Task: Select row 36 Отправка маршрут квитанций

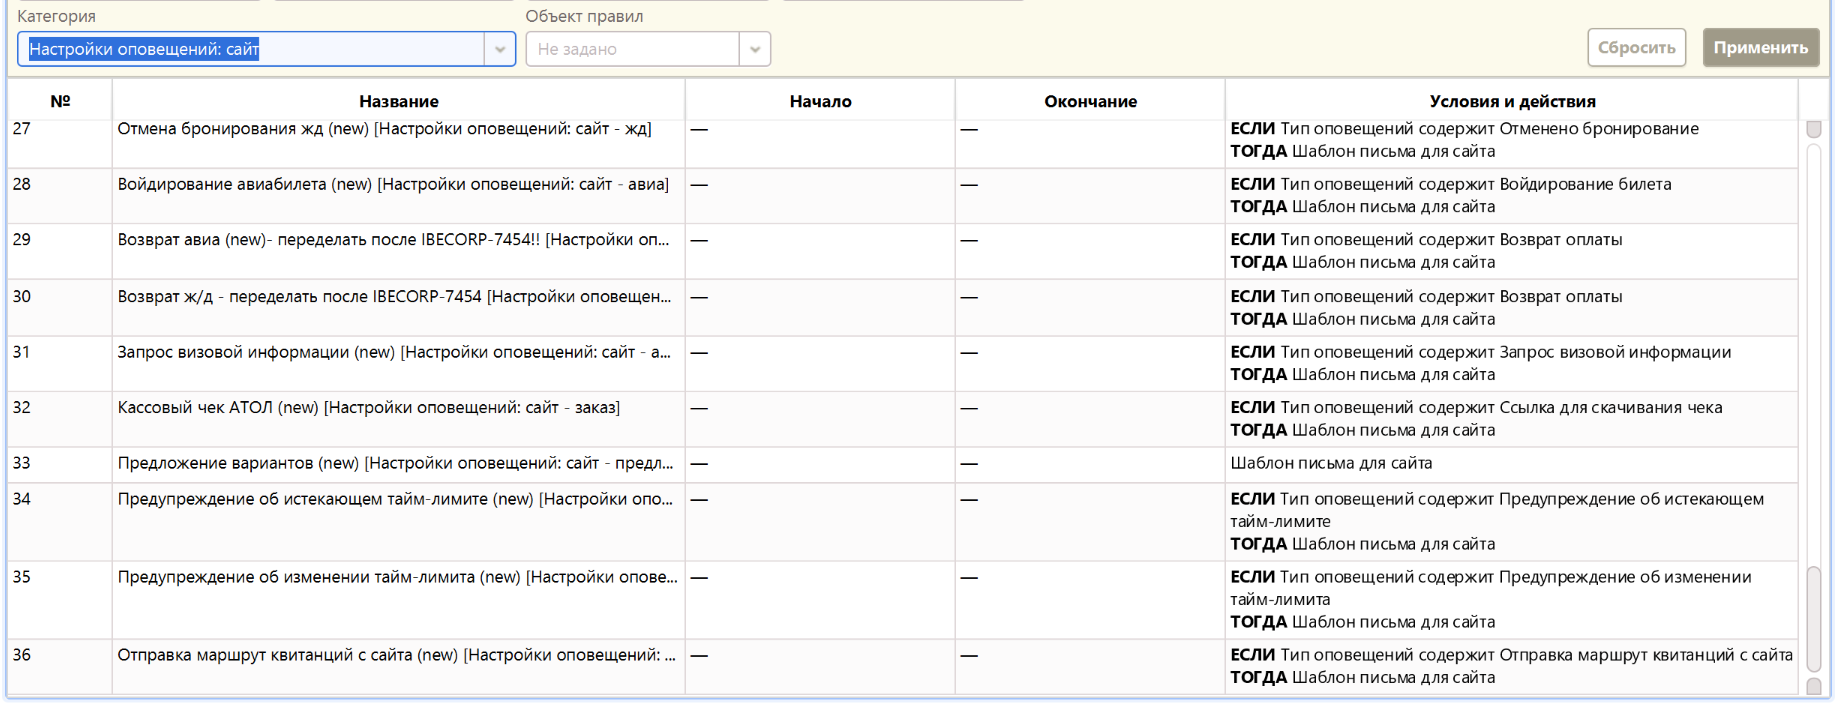Action: point(396,656)
